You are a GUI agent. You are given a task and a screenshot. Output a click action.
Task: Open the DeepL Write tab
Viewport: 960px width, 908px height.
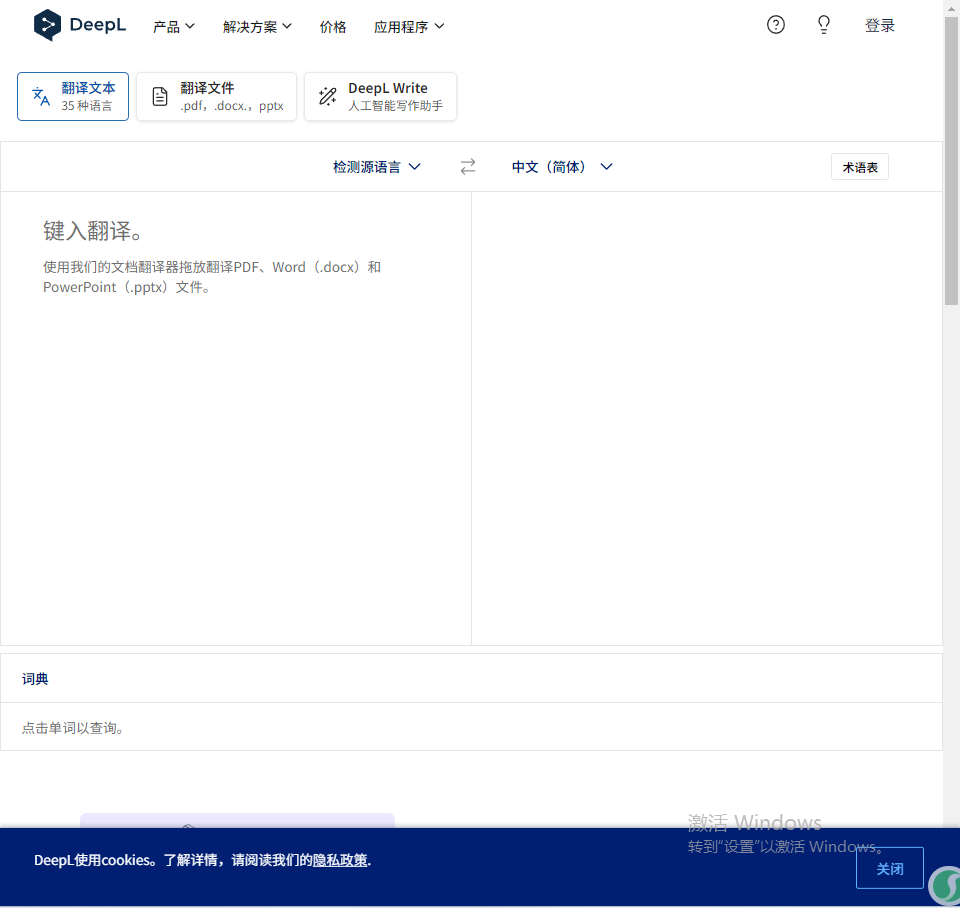tap(380, 96)
